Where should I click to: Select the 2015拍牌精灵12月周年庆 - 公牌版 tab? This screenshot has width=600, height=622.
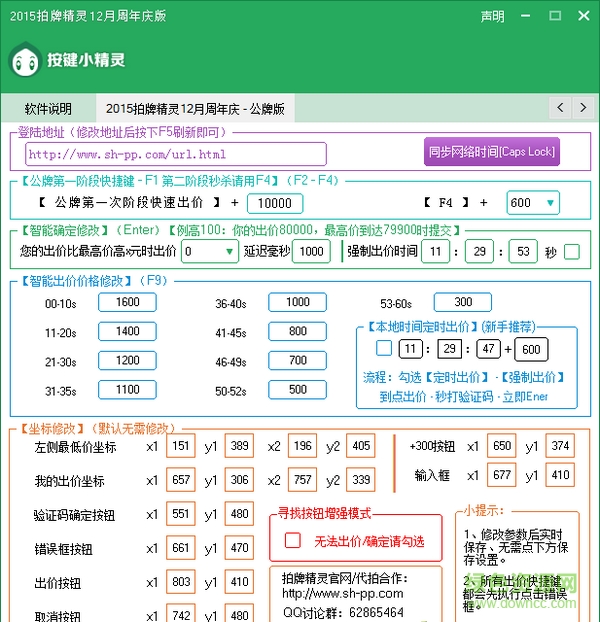pos(195,108)
